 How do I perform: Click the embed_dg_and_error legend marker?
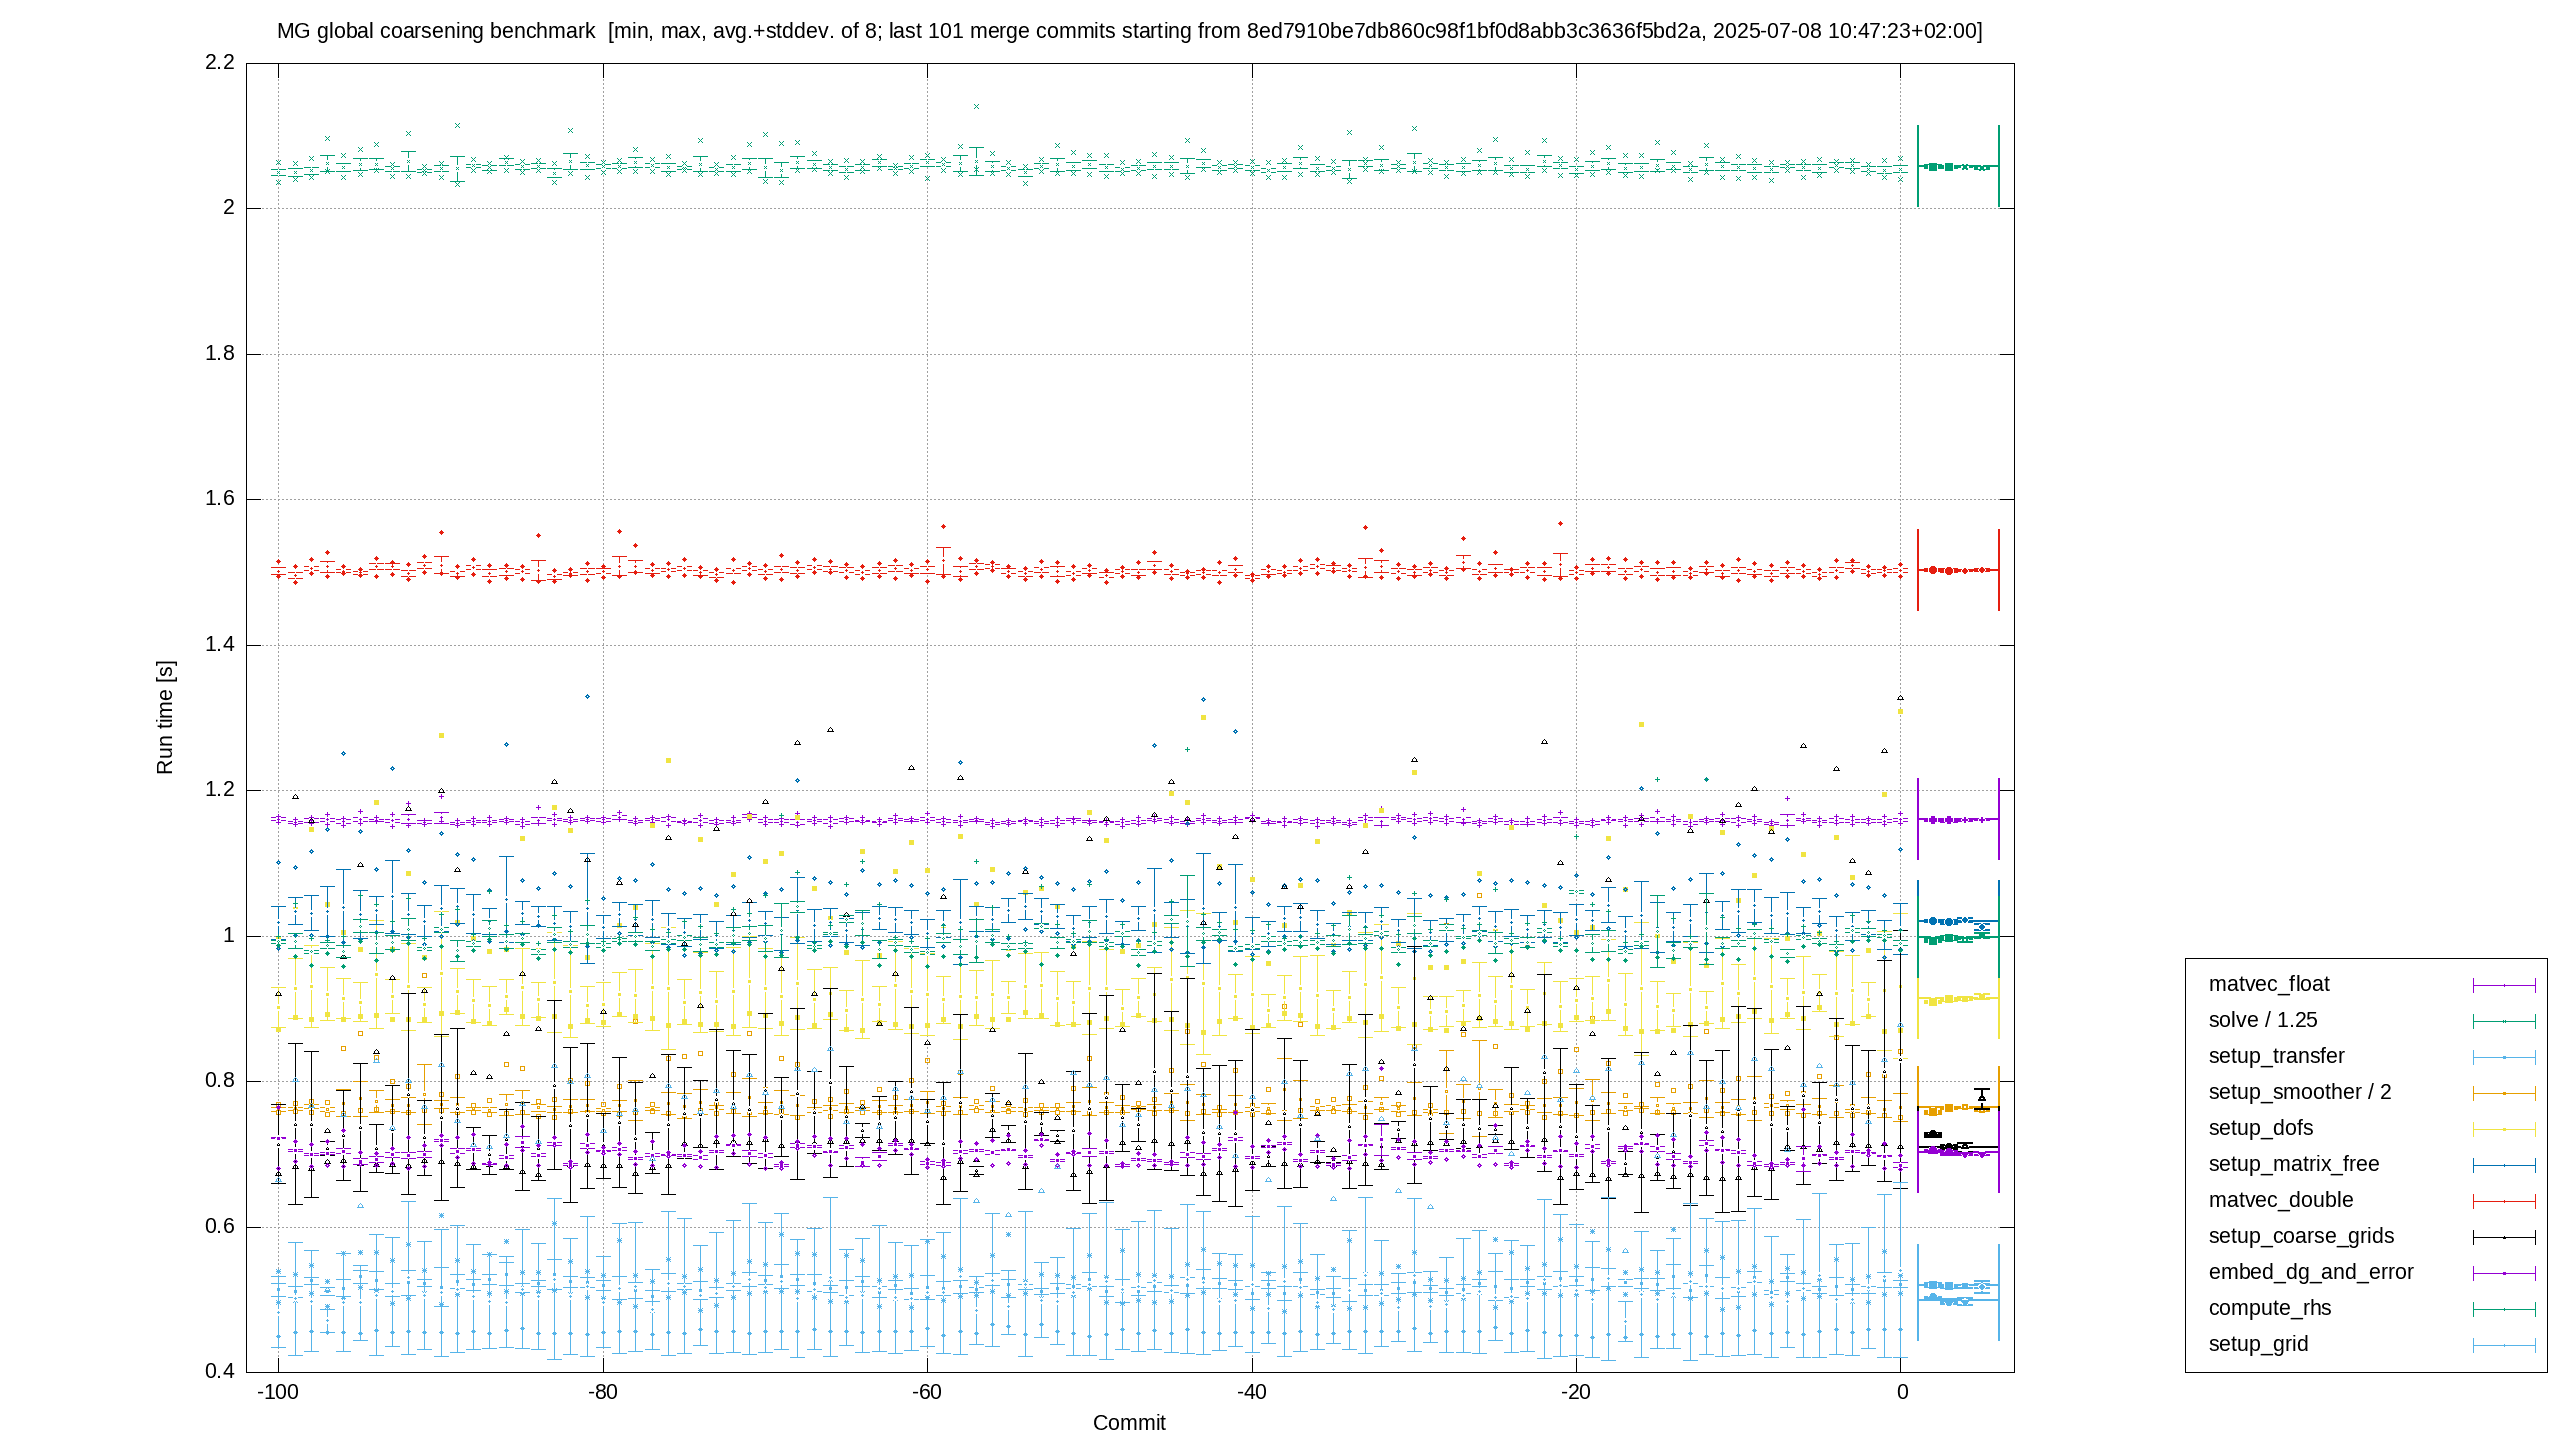(x=2504, y=1273)
